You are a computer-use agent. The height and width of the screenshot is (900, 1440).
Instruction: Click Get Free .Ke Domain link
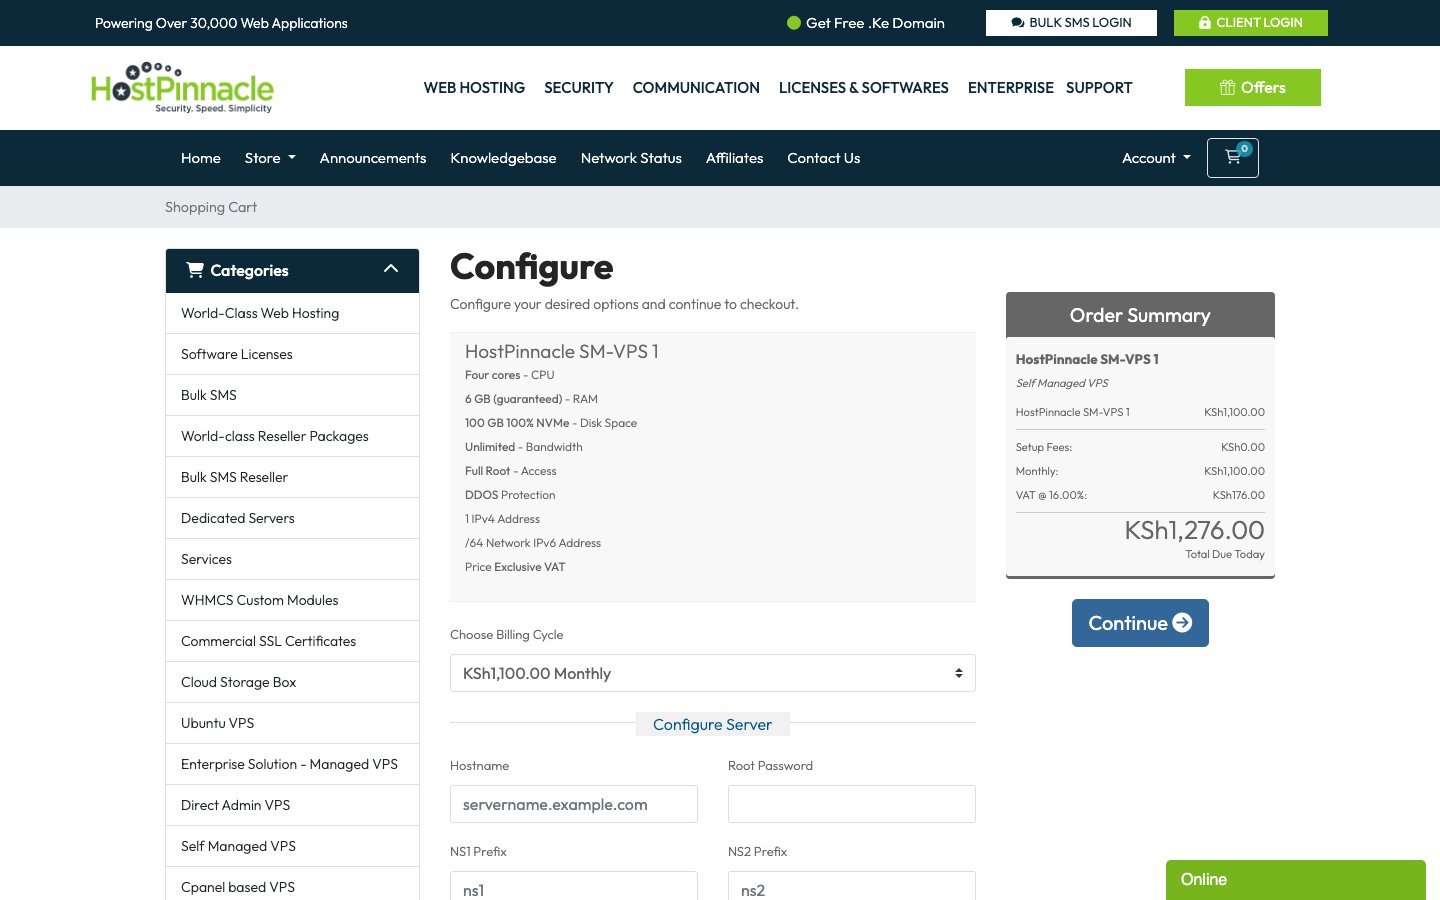point(875,23)
